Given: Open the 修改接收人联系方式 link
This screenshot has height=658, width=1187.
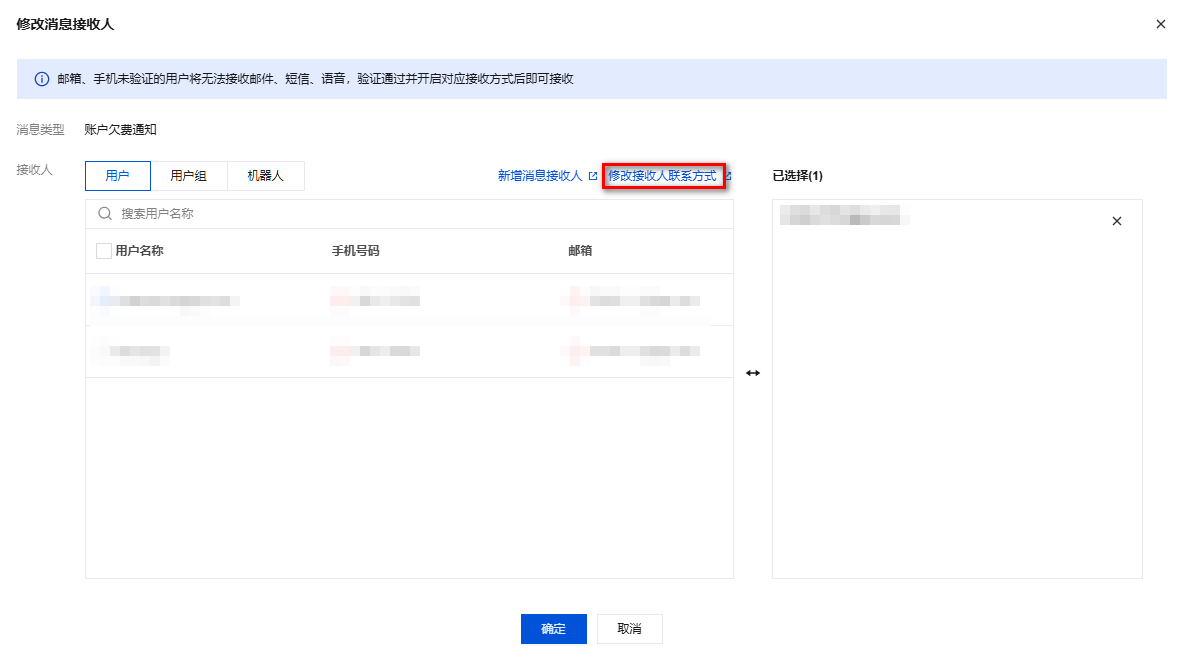Looking at the screenshot, I should pos(662,176).
